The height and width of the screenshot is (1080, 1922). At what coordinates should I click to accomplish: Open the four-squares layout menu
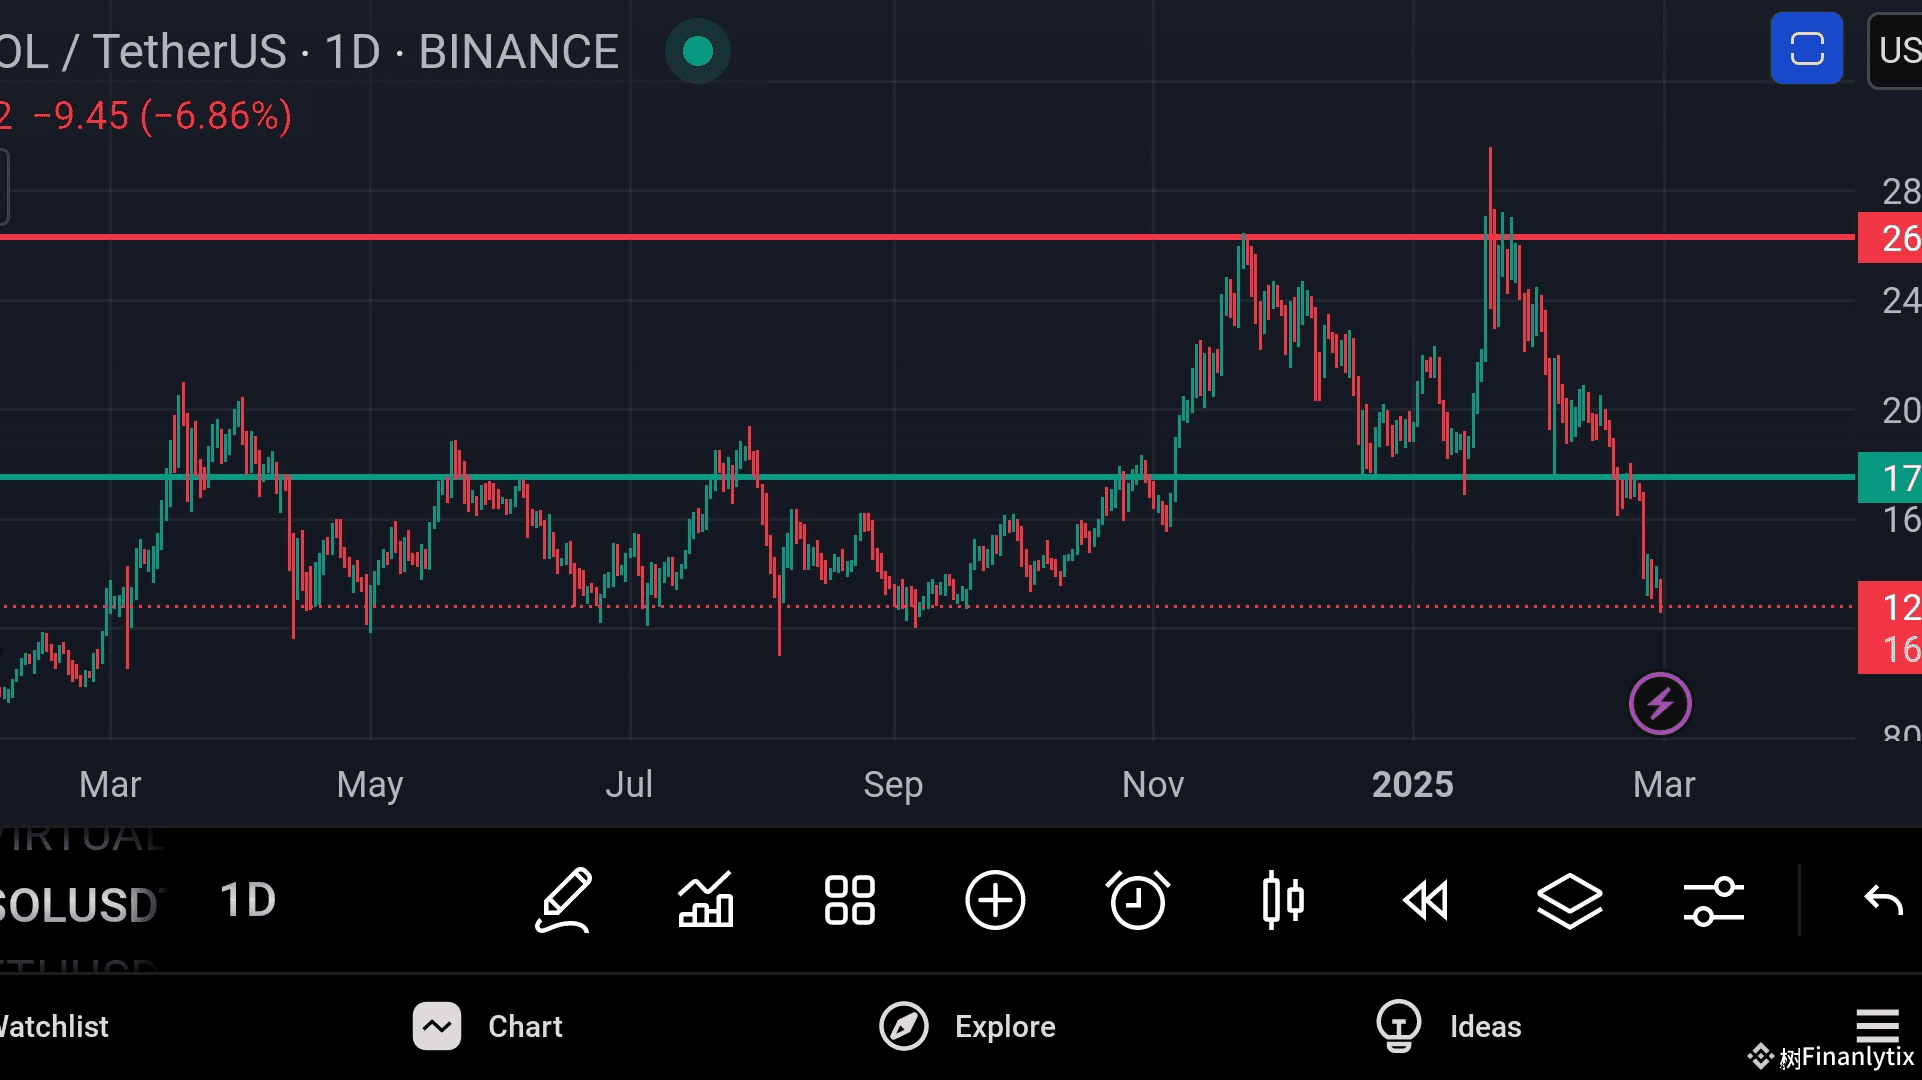click(x=849, y=900)
